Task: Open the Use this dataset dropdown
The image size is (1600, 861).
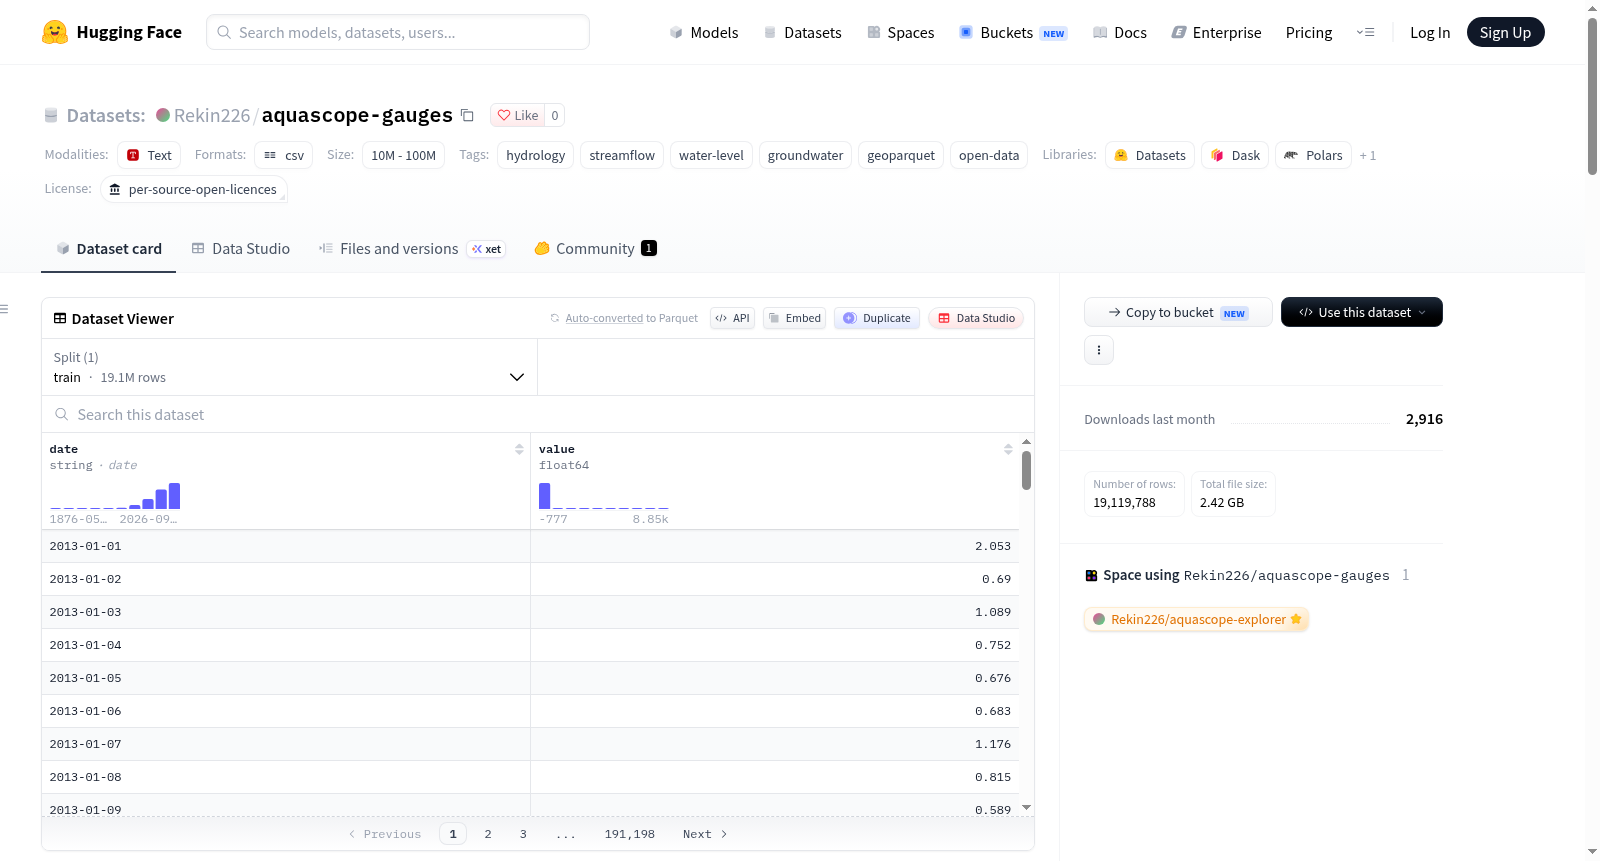Action: click(x=1362, y=312)
